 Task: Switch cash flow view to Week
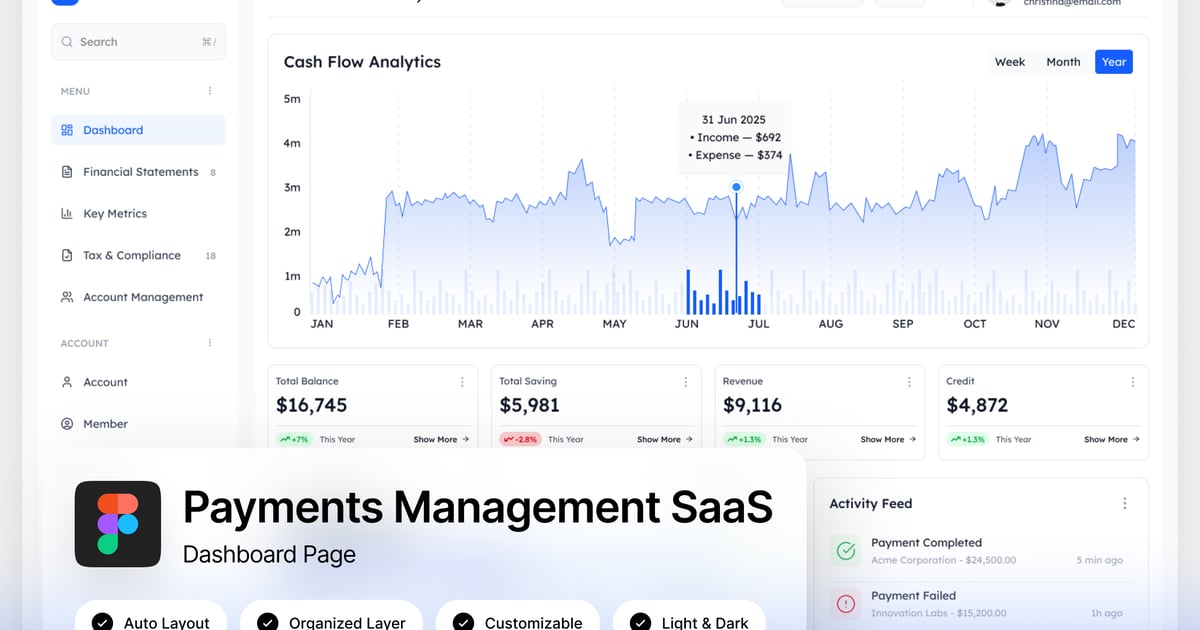[1009, 61]
